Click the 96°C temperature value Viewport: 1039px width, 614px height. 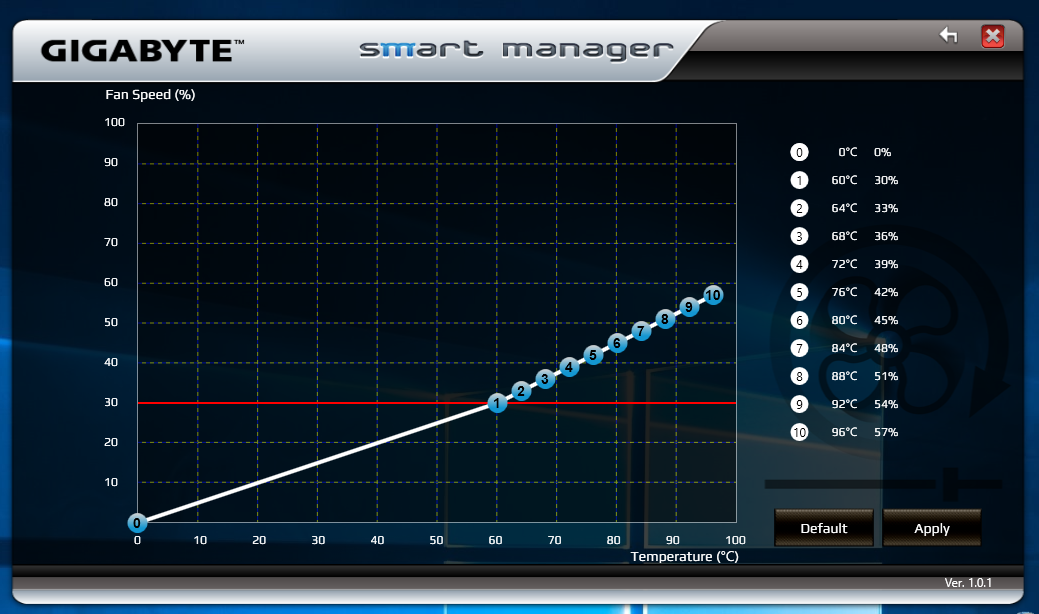tap(844, 433)
